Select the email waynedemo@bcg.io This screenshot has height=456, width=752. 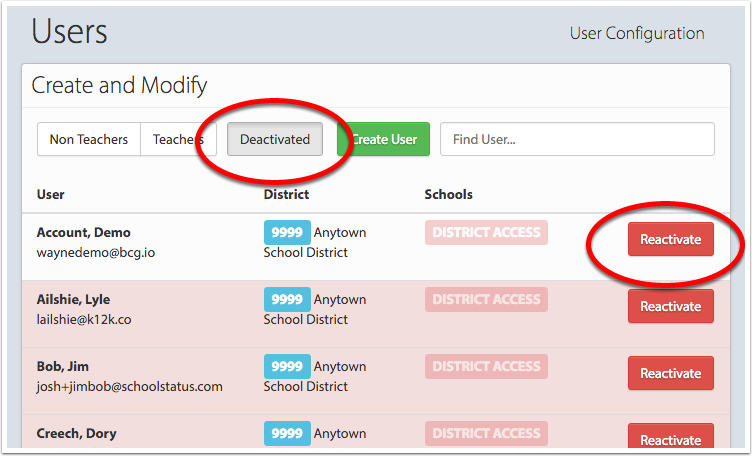[x=96, y=253]
